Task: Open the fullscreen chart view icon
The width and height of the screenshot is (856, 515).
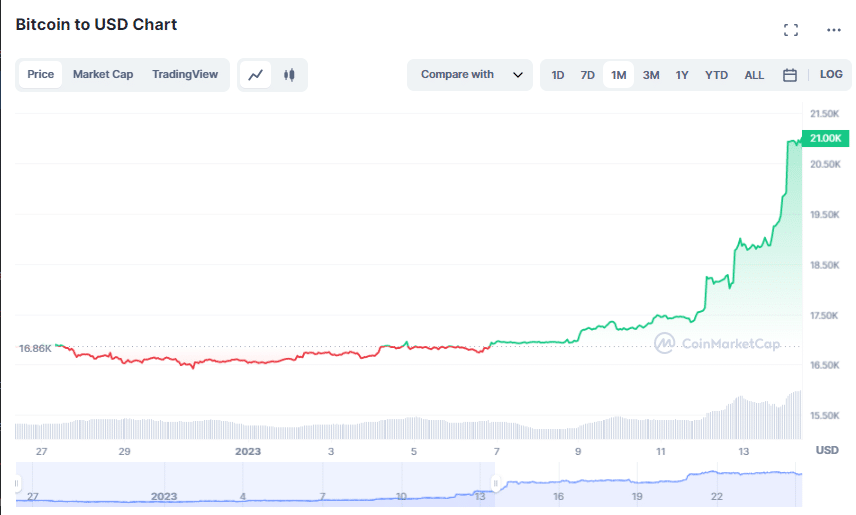Action: tap(790, 30)
